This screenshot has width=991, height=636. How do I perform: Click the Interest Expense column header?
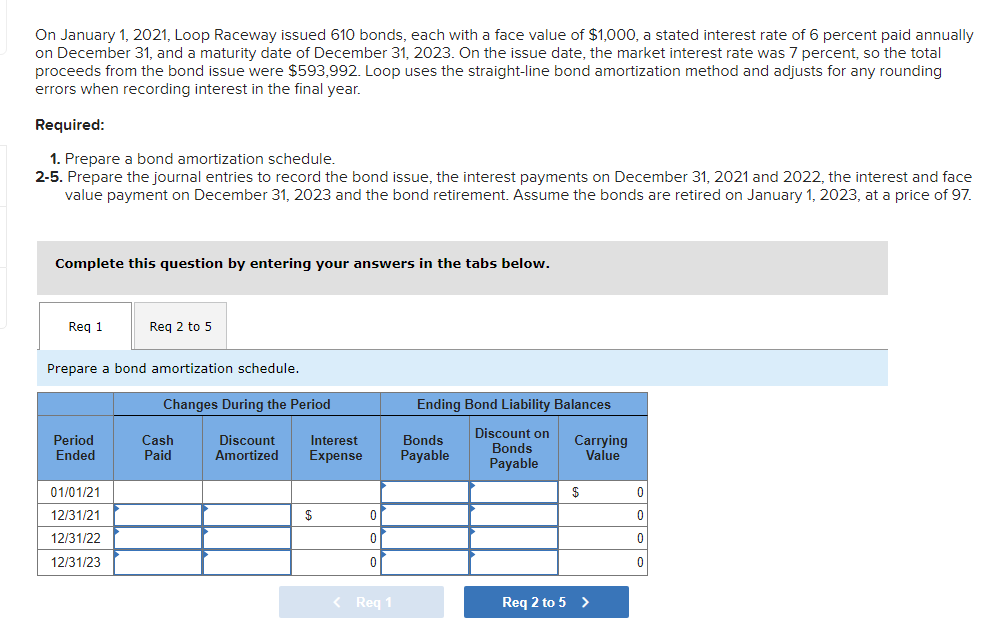[x=336, y=448]
